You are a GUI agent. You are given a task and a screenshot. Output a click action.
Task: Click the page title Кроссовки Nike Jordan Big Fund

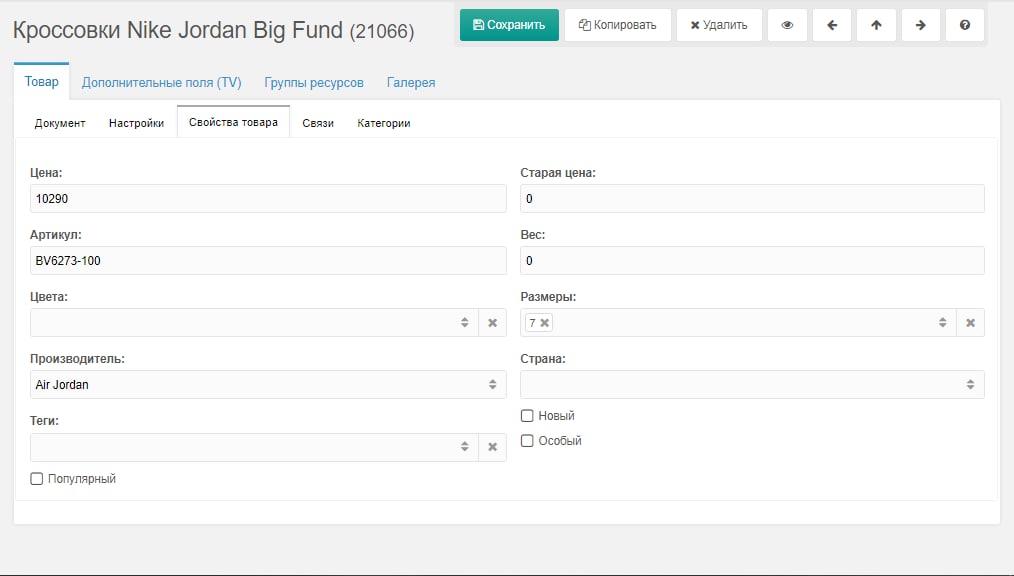(x=178, y=30)
